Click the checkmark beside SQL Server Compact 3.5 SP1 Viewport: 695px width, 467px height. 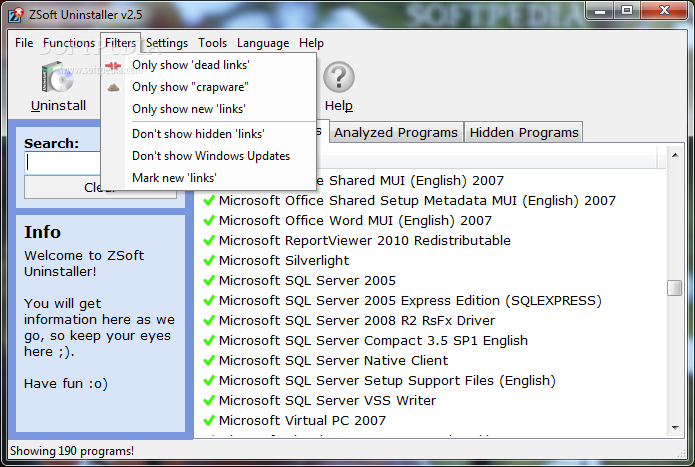coord(209,341)
